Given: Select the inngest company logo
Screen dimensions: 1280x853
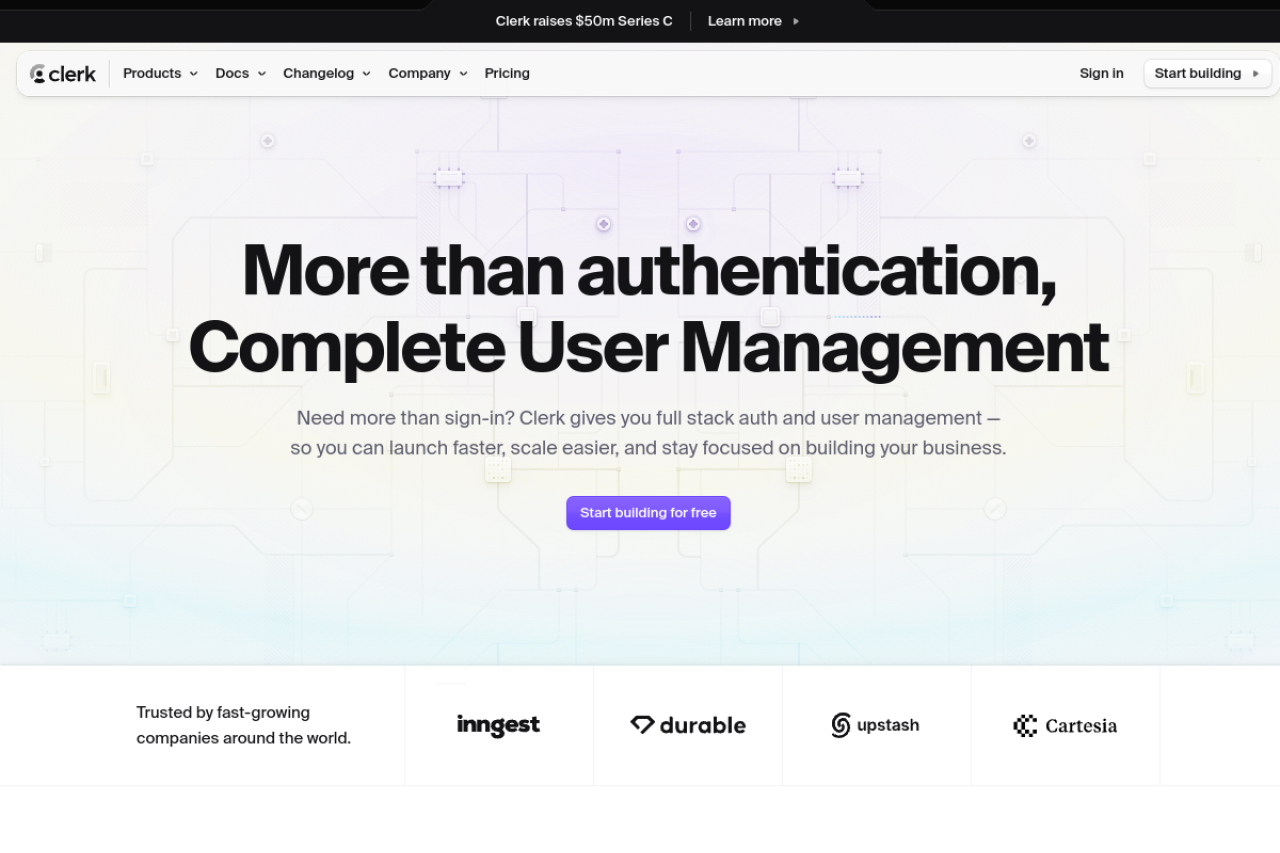Looking at the screenshot, I should (x=498, y=725).
